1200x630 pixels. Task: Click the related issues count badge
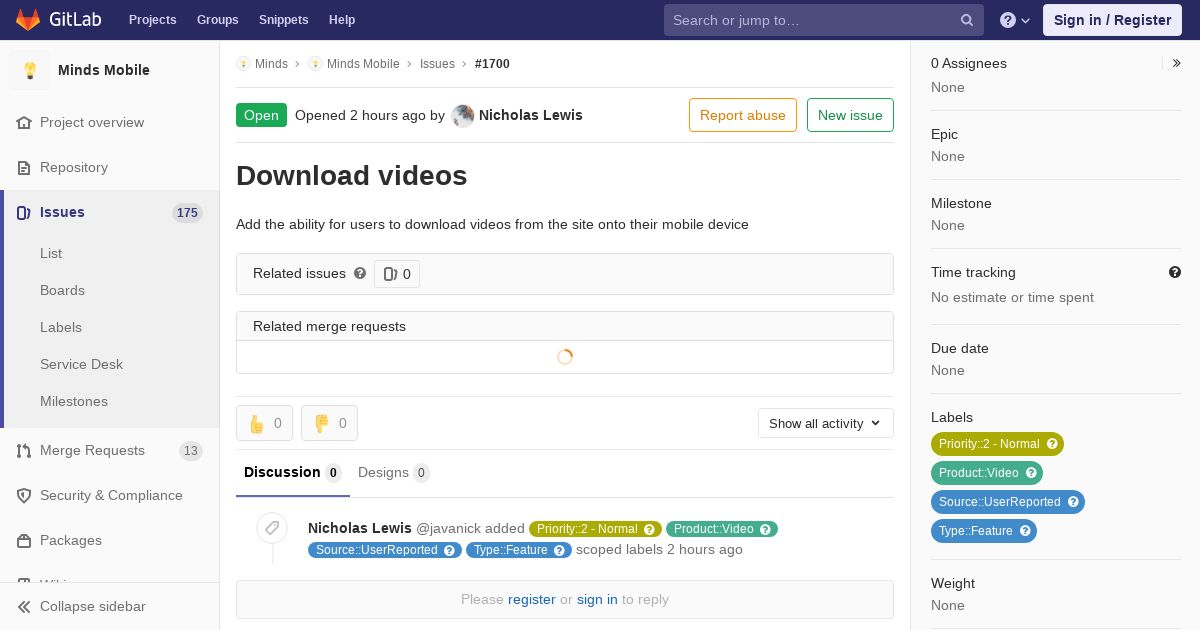(x=397, y=274)
